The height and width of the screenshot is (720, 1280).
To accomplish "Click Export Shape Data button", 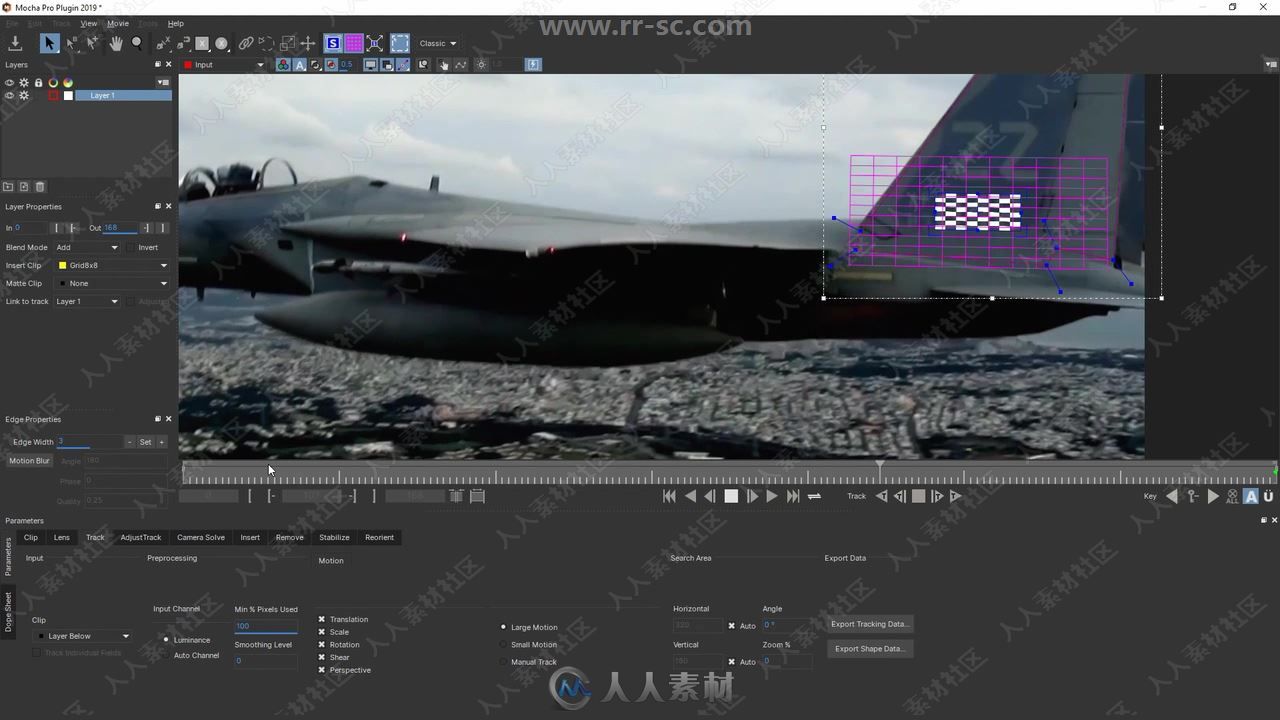I will point(869,648).
